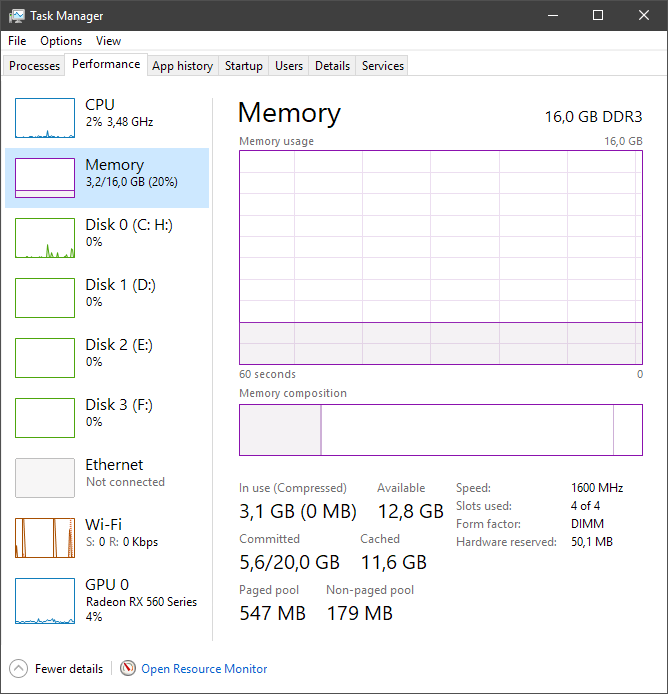Switch to the Details tab

tap(332, 66)
